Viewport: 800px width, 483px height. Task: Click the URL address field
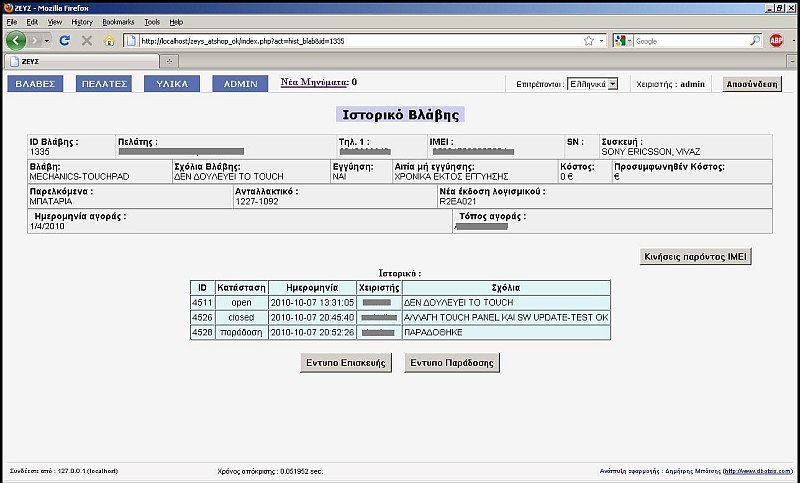pos(360,41)
